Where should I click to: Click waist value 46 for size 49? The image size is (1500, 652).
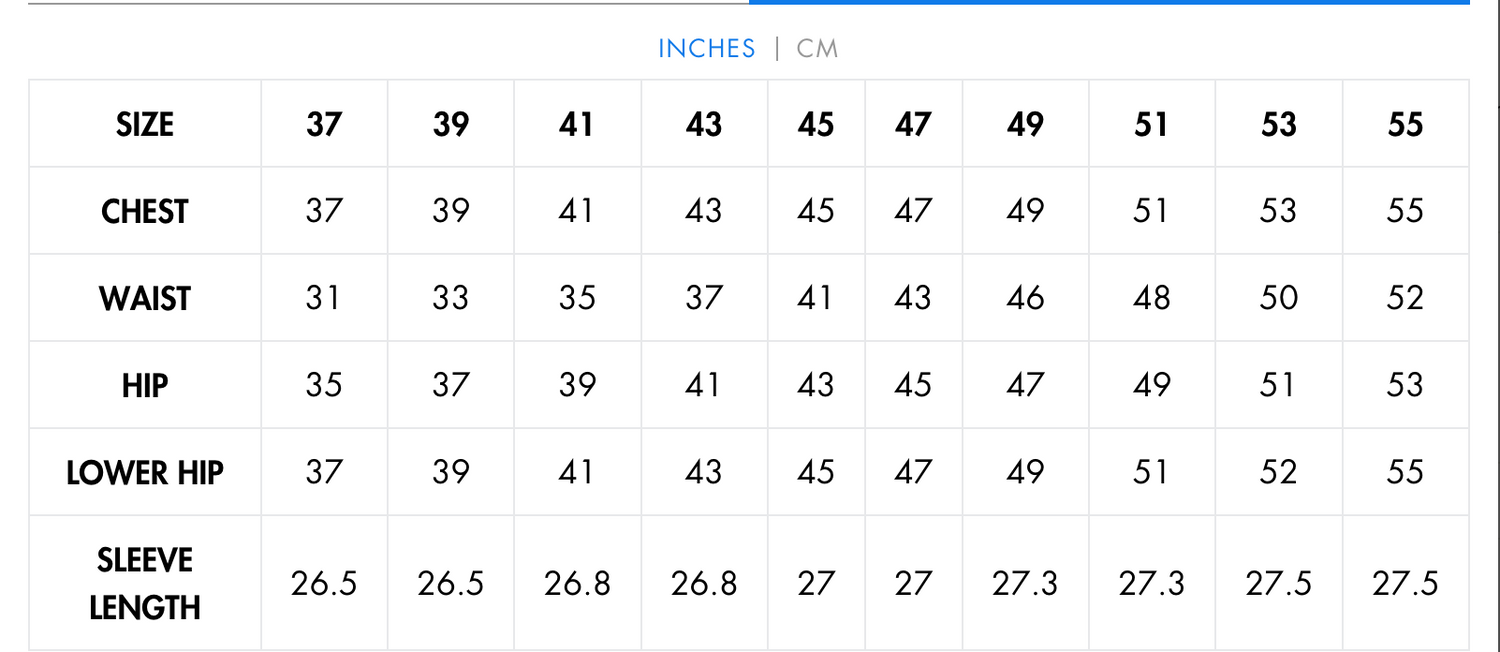pos(1025,299)
